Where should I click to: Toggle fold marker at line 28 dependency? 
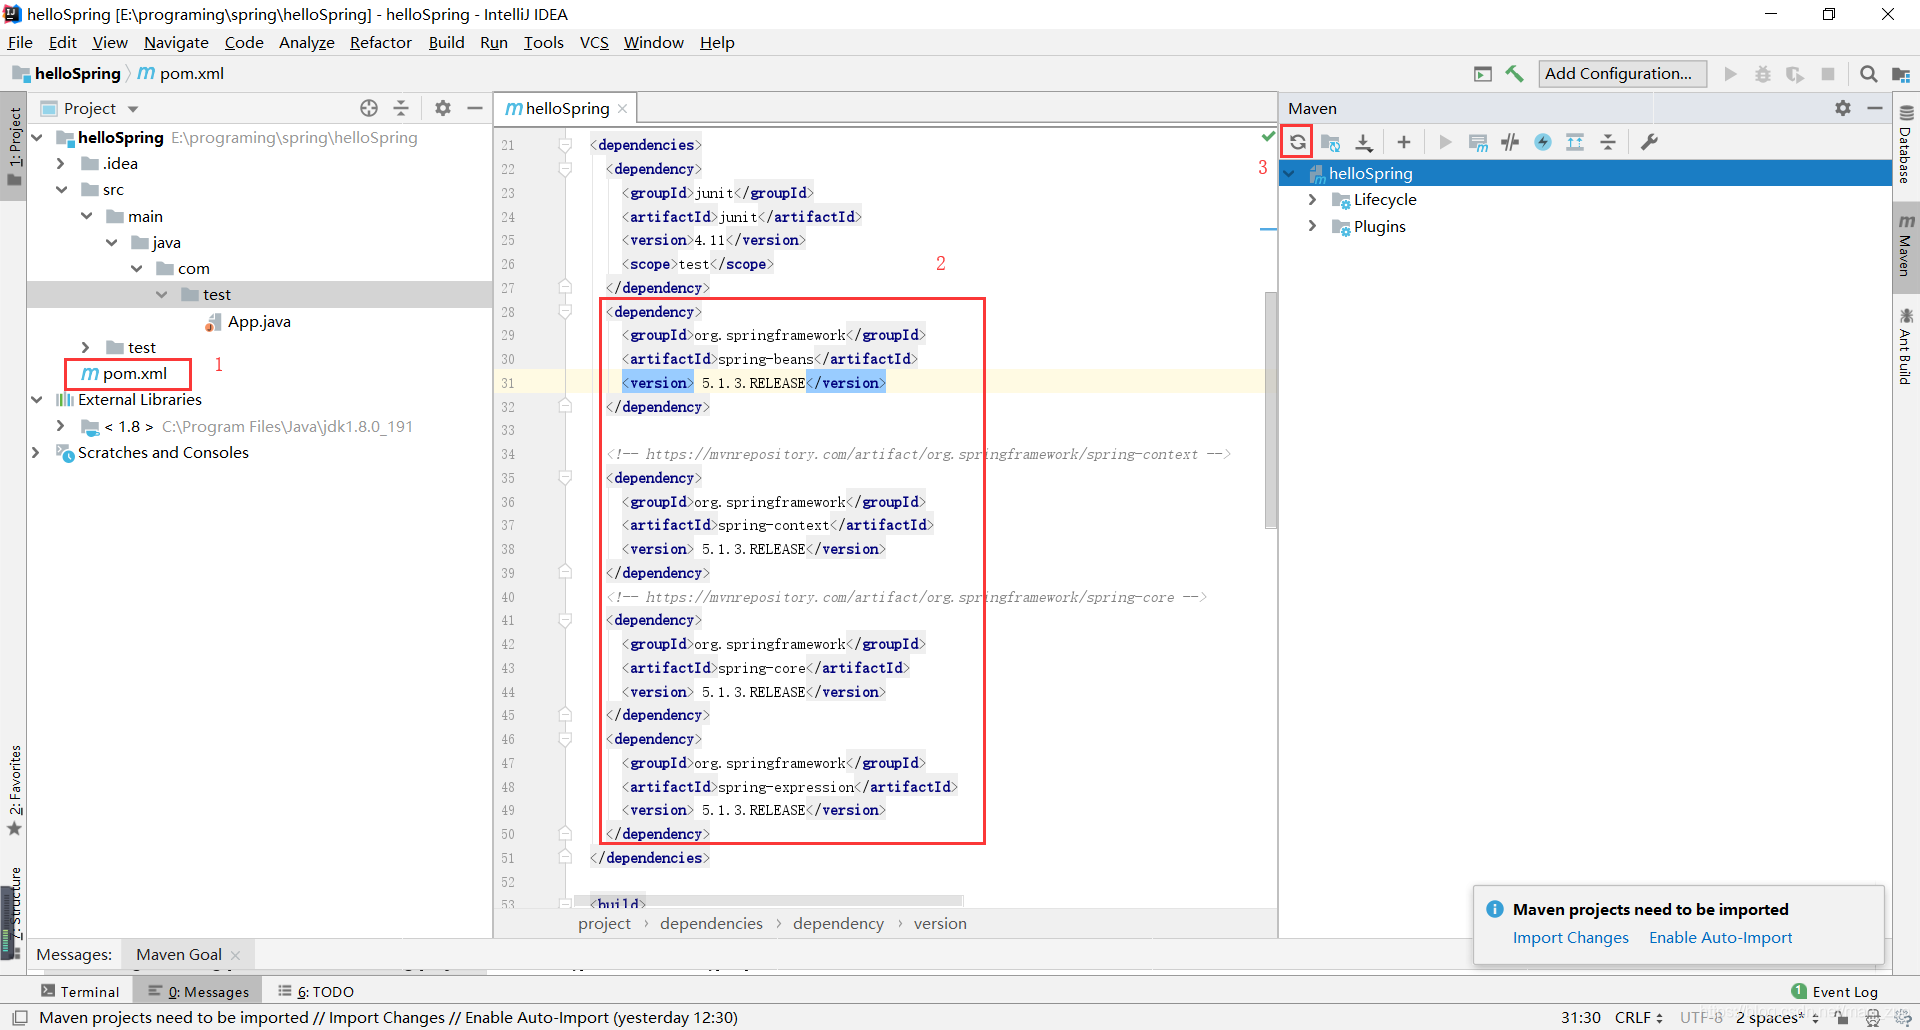click(x=565, y=312)
